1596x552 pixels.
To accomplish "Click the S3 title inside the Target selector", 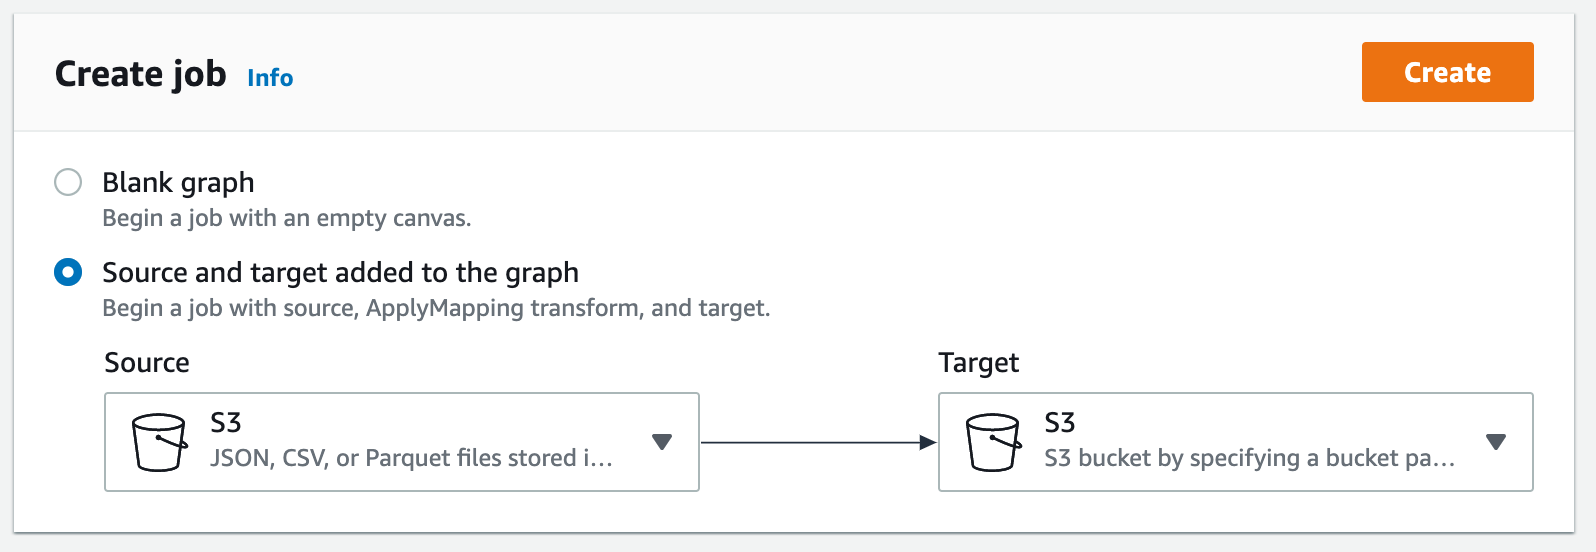I will click(1060, 423).
